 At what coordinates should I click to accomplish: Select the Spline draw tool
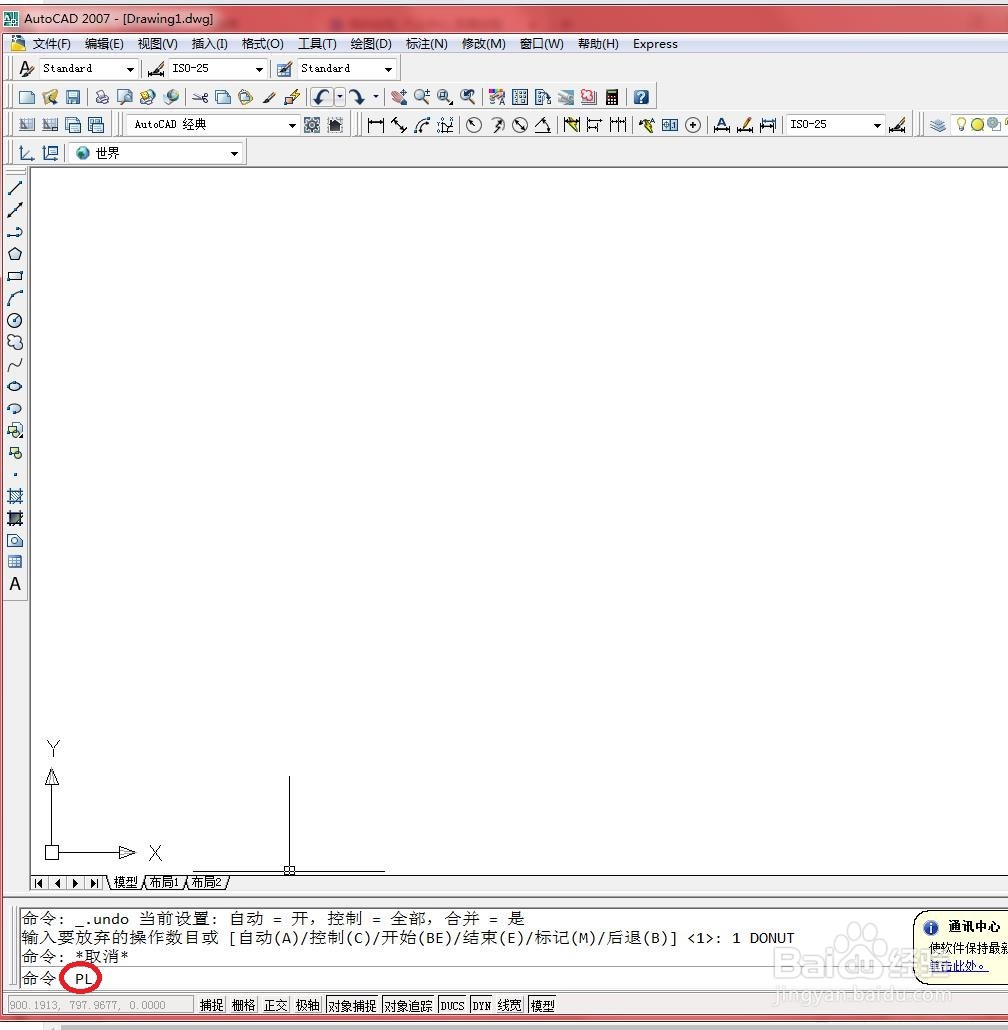click(15, 365)
